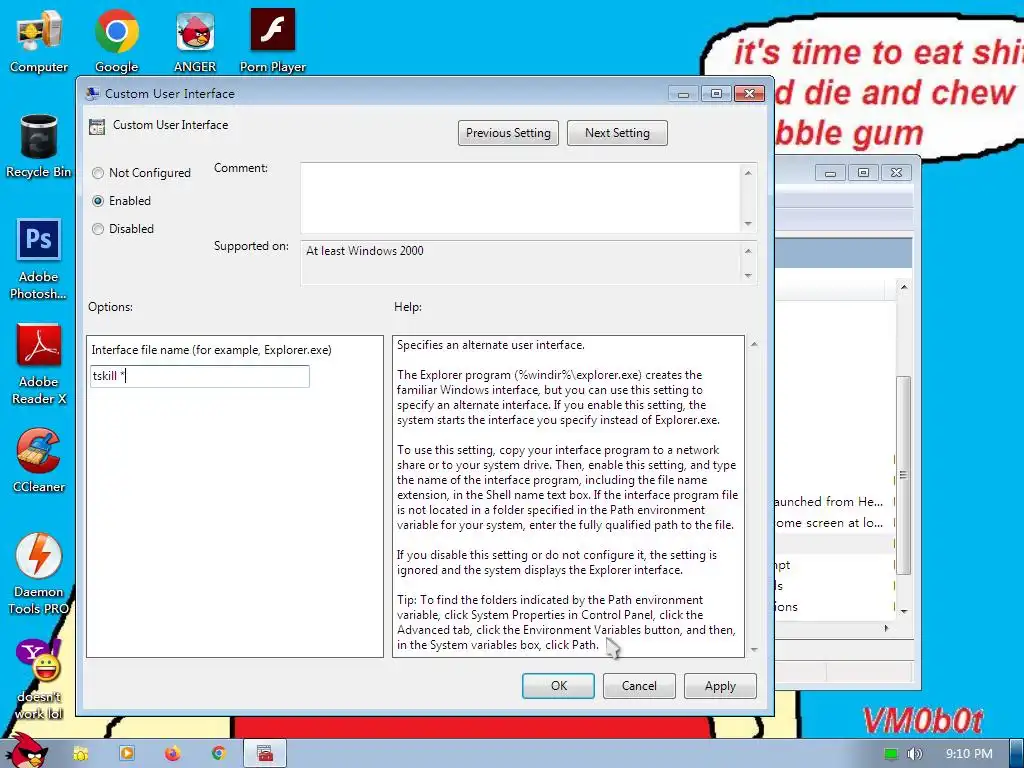1024x768 pixels.
Task: Click the Show desktop strip beside the clock
Action: pyautogui.click(x=1016, y=754)
